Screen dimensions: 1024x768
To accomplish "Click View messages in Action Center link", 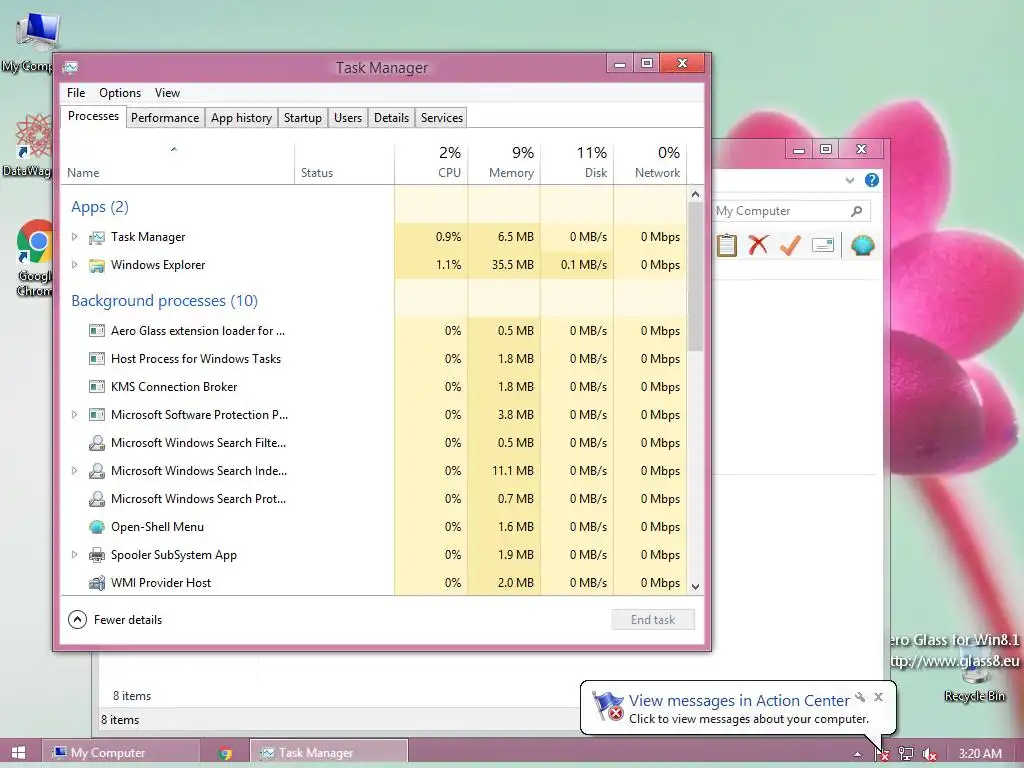I will pos(739,701).
